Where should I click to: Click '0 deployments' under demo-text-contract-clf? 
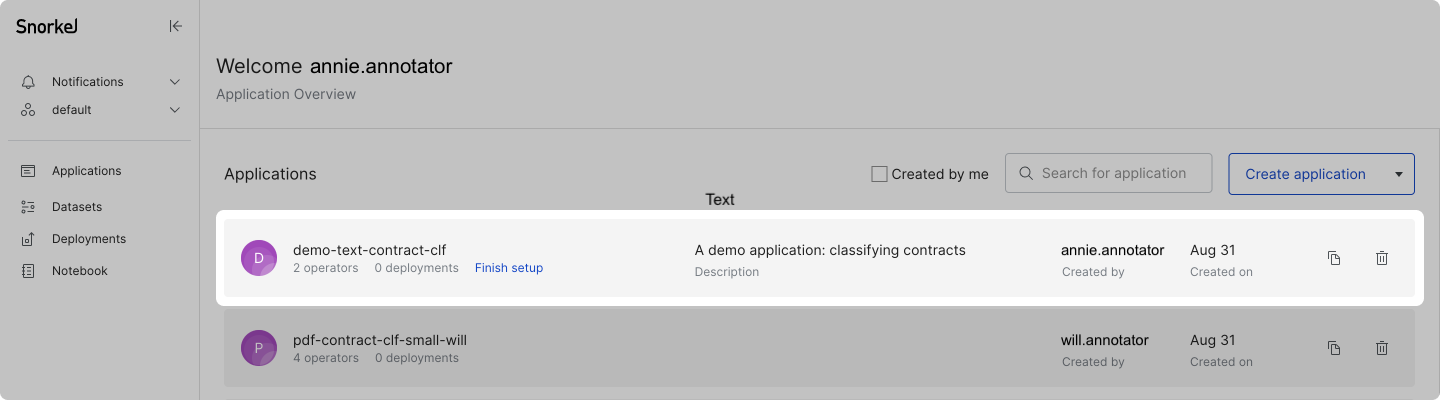(417, 268)
